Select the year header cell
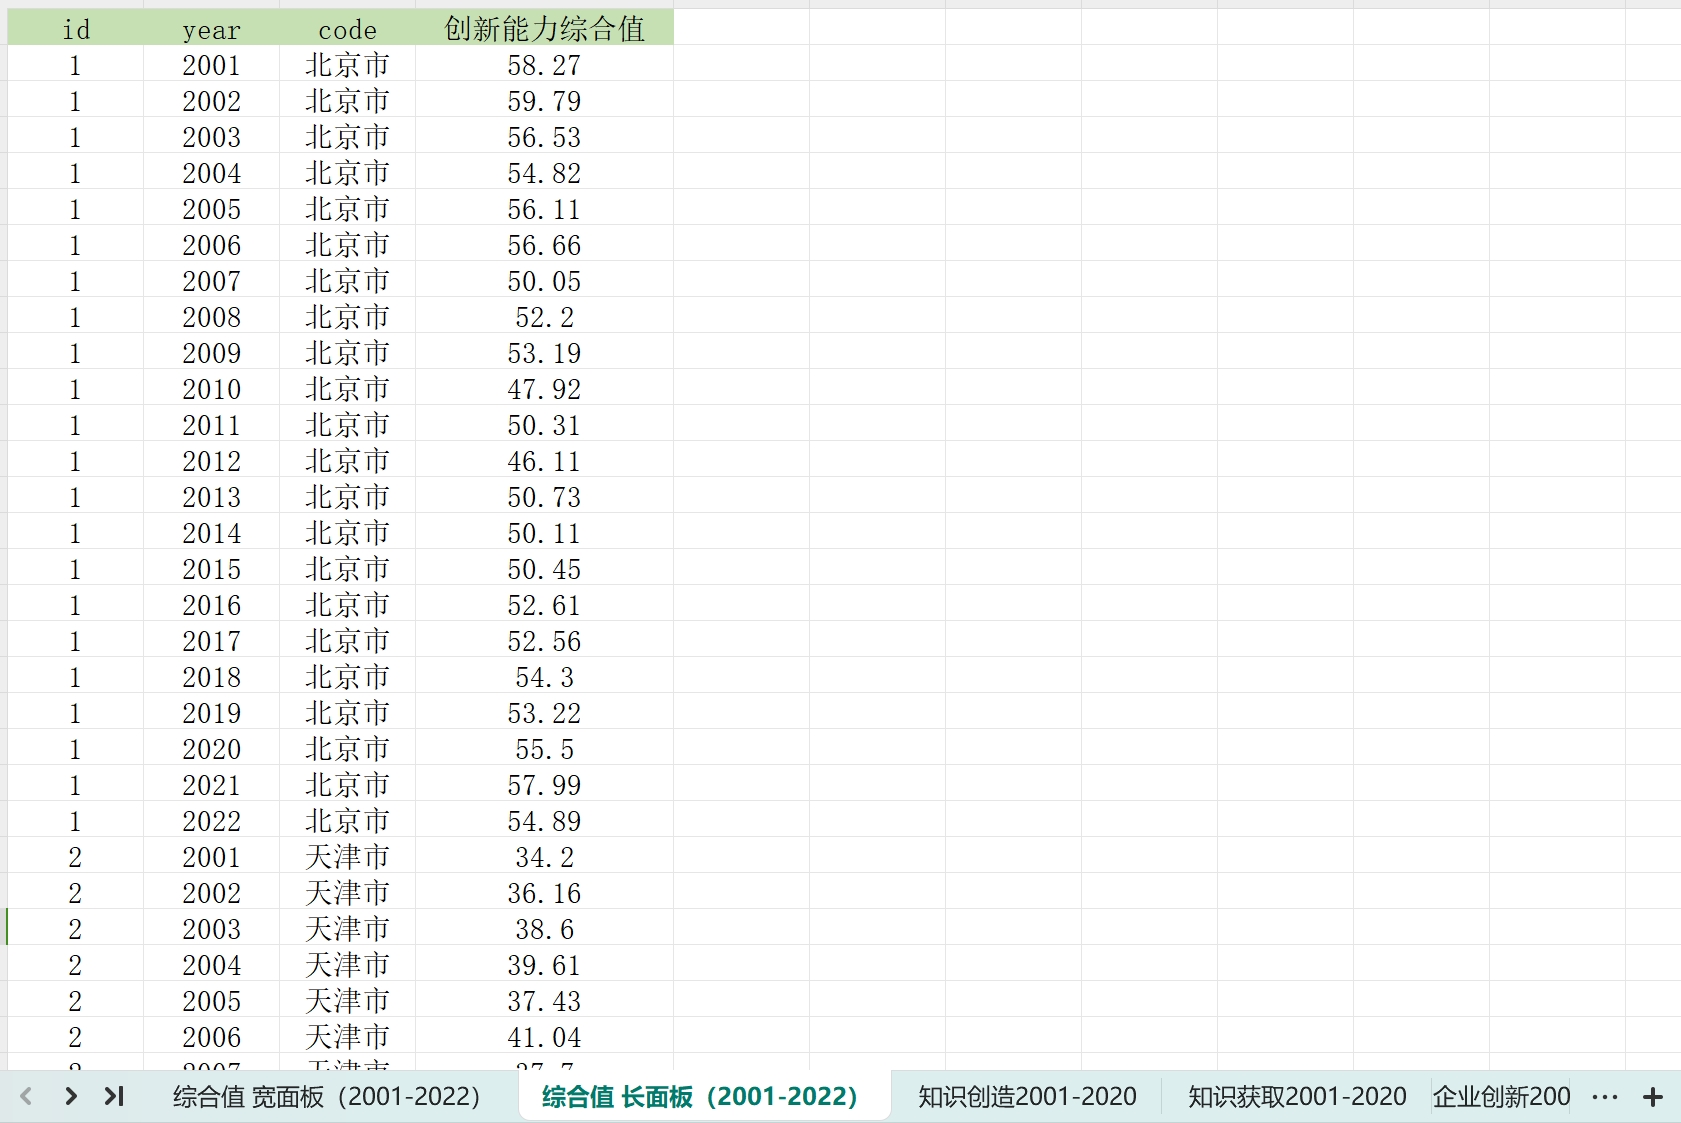Screen dimensions: 1681x1123 coord(212,28)
